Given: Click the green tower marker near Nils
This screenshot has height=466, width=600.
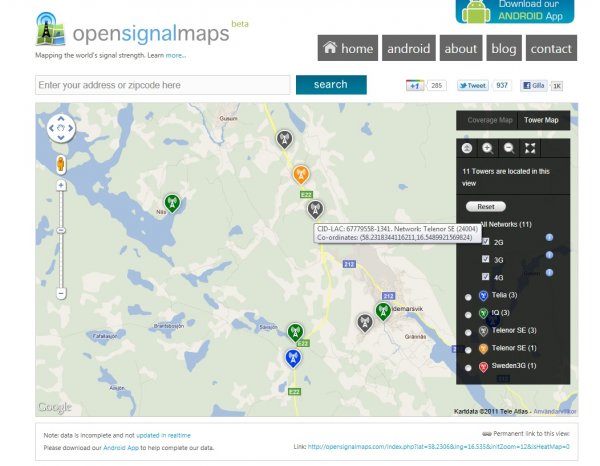Looking at the screenshot, I should pos(172,202).
